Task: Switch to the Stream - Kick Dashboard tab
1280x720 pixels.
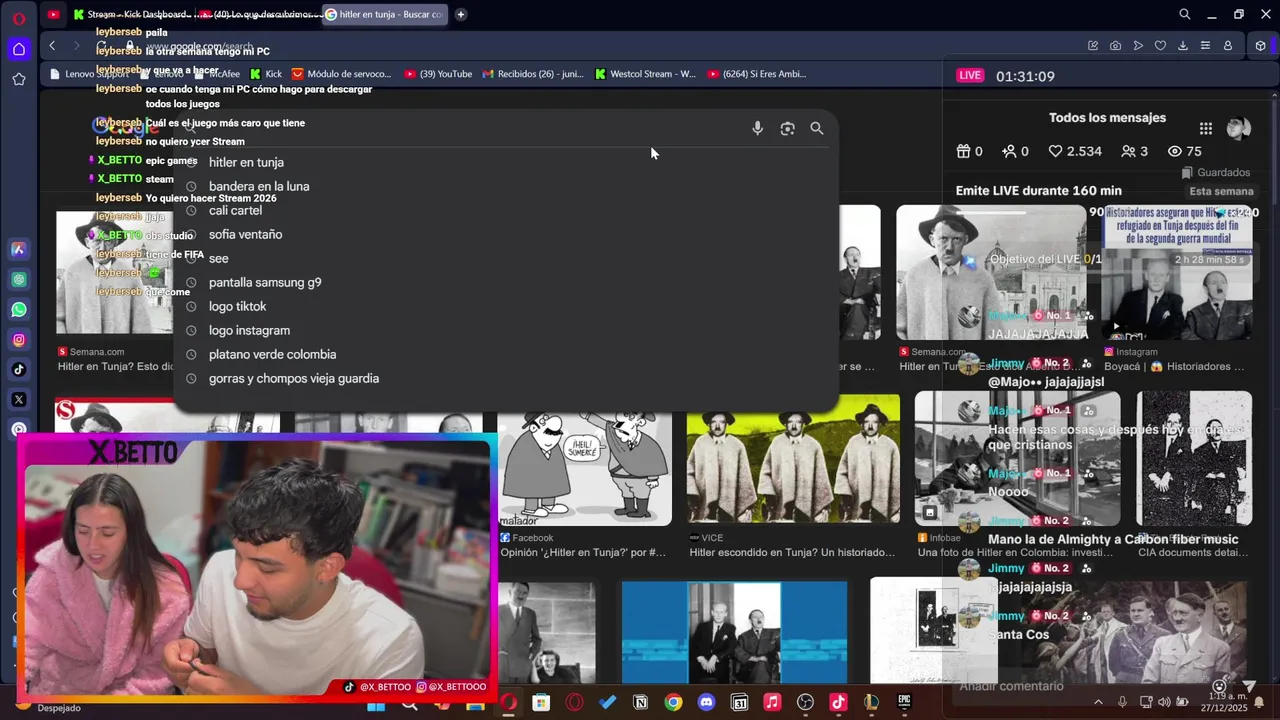Action: [130, 14]
